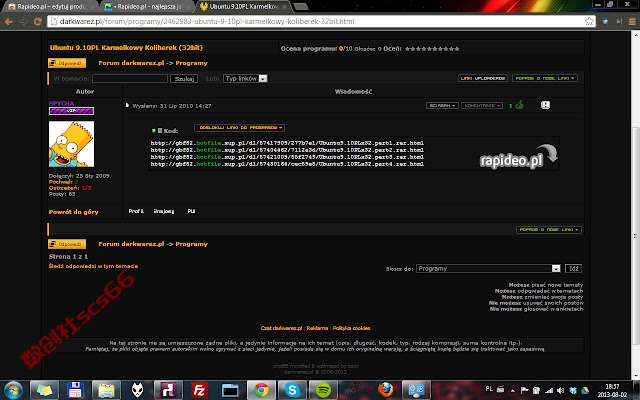Open the Czat darkwarez.pl footer link
This screenshot has width=640, height=400.
[281, 328]
